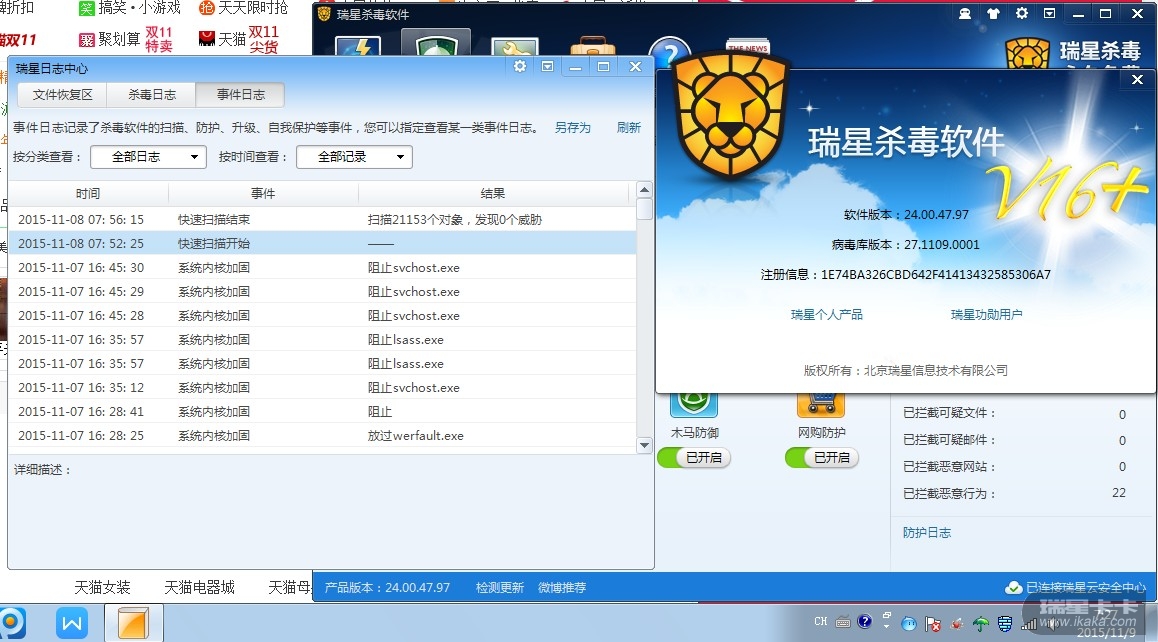Image resolution: width=1158 pixels, height=642 pixels.
Task: Click the user account icon in Rising title bar
Action: click(965, 13)
